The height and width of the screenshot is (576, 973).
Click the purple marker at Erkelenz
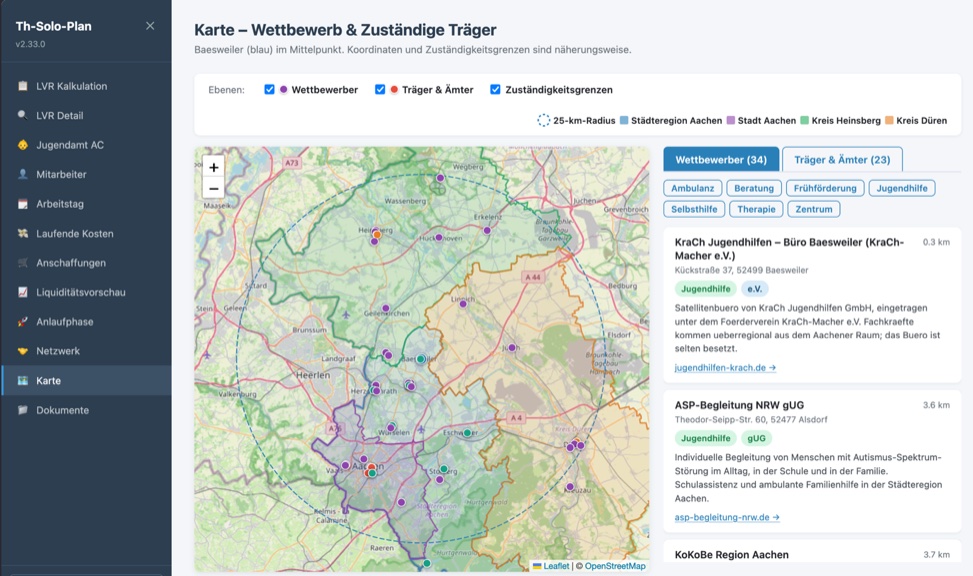(487, 230)
